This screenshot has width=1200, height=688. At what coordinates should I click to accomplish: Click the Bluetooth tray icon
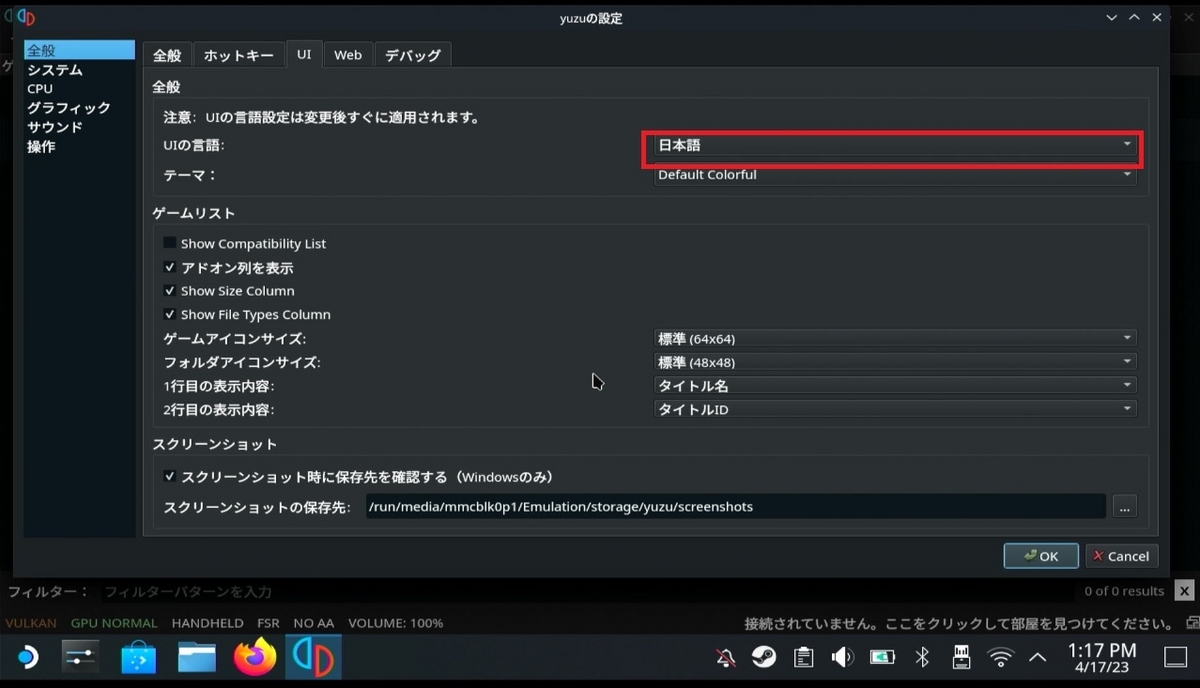tap(923, 657)
